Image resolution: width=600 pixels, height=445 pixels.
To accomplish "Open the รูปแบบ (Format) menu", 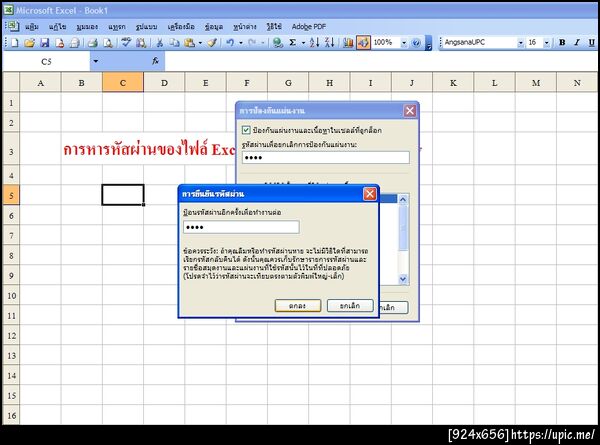I will pos(146,27).
